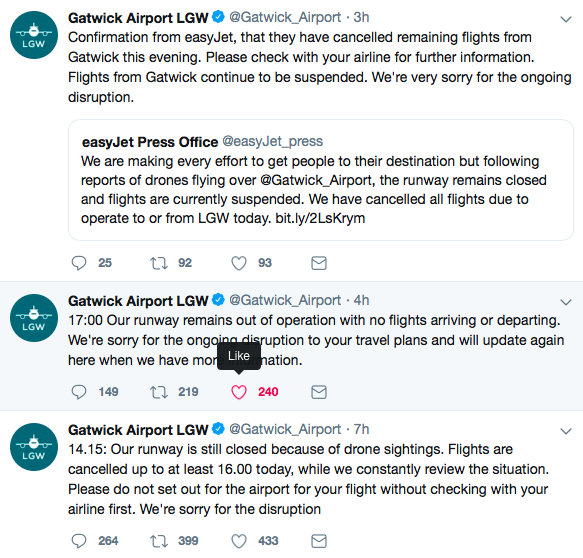Retweet the 17:00 runway update tweet
Screen dimensions: 583x558
[x=159, y=392]
